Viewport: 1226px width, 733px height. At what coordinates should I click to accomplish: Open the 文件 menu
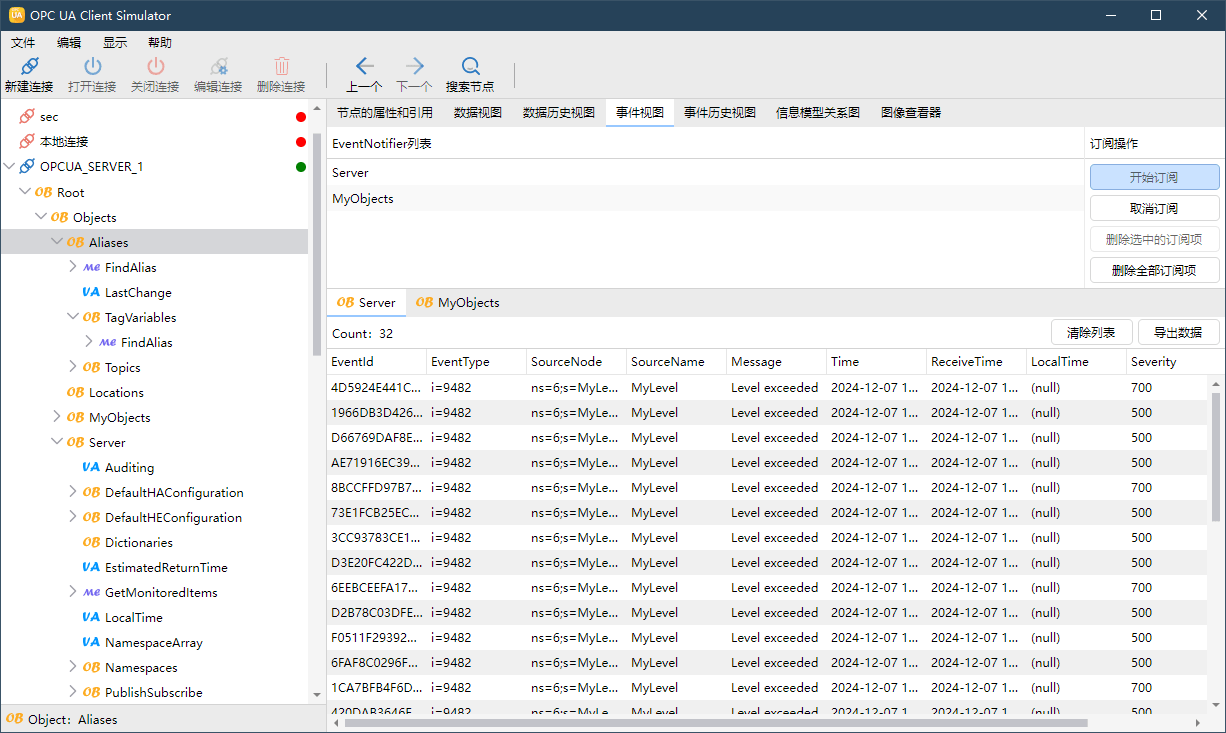tap(23, 43)
